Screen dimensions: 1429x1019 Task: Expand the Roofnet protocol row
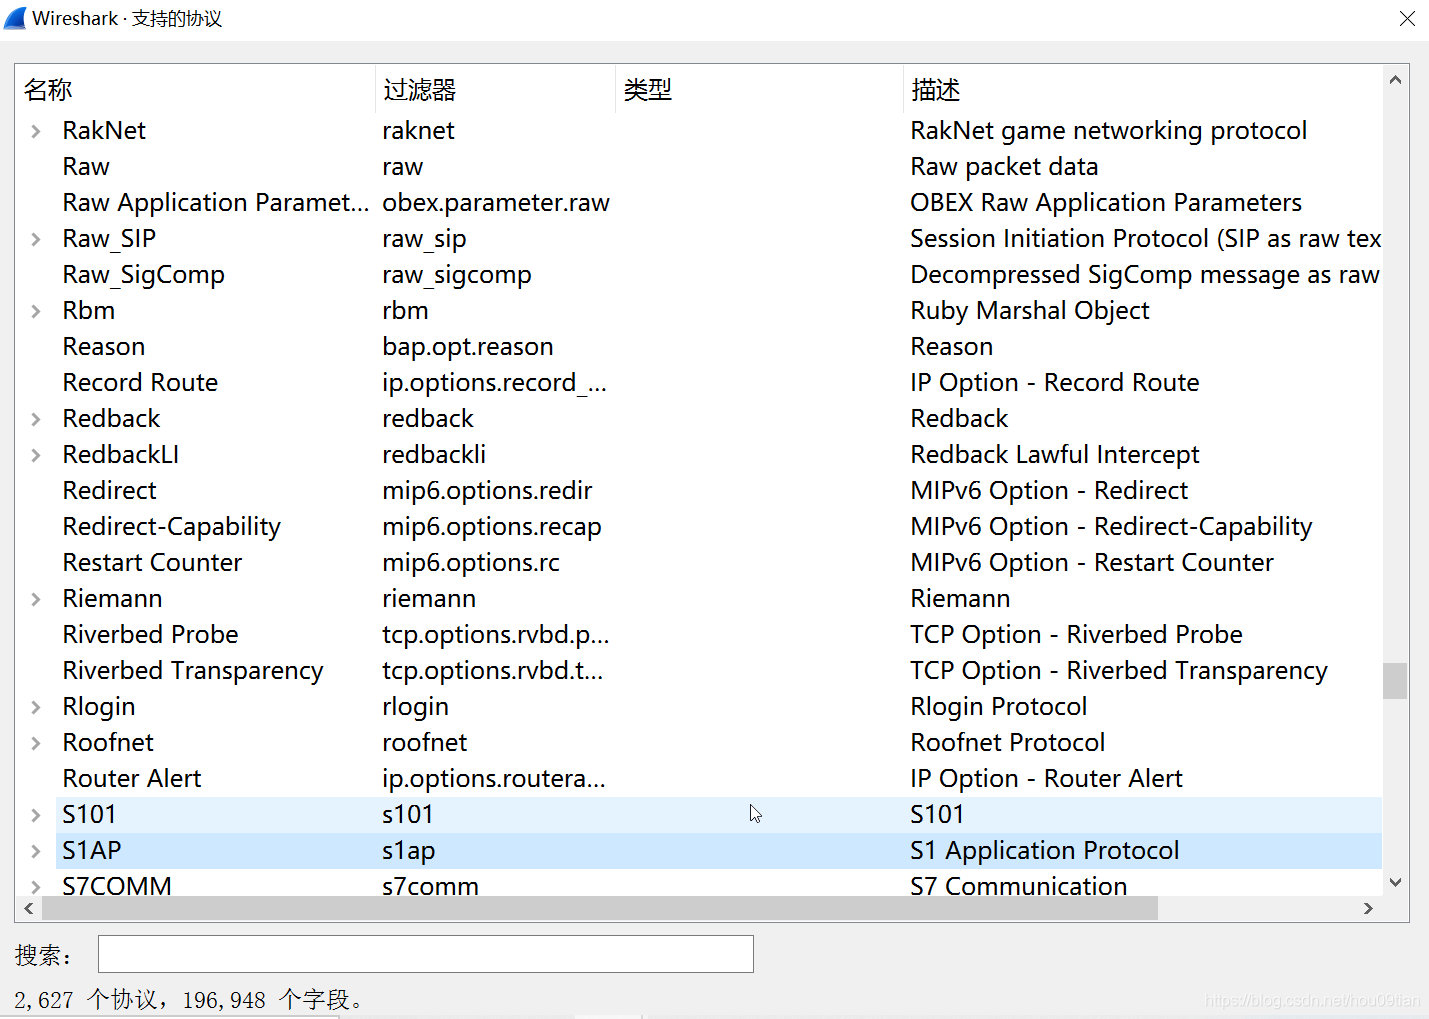pos(36,743)
